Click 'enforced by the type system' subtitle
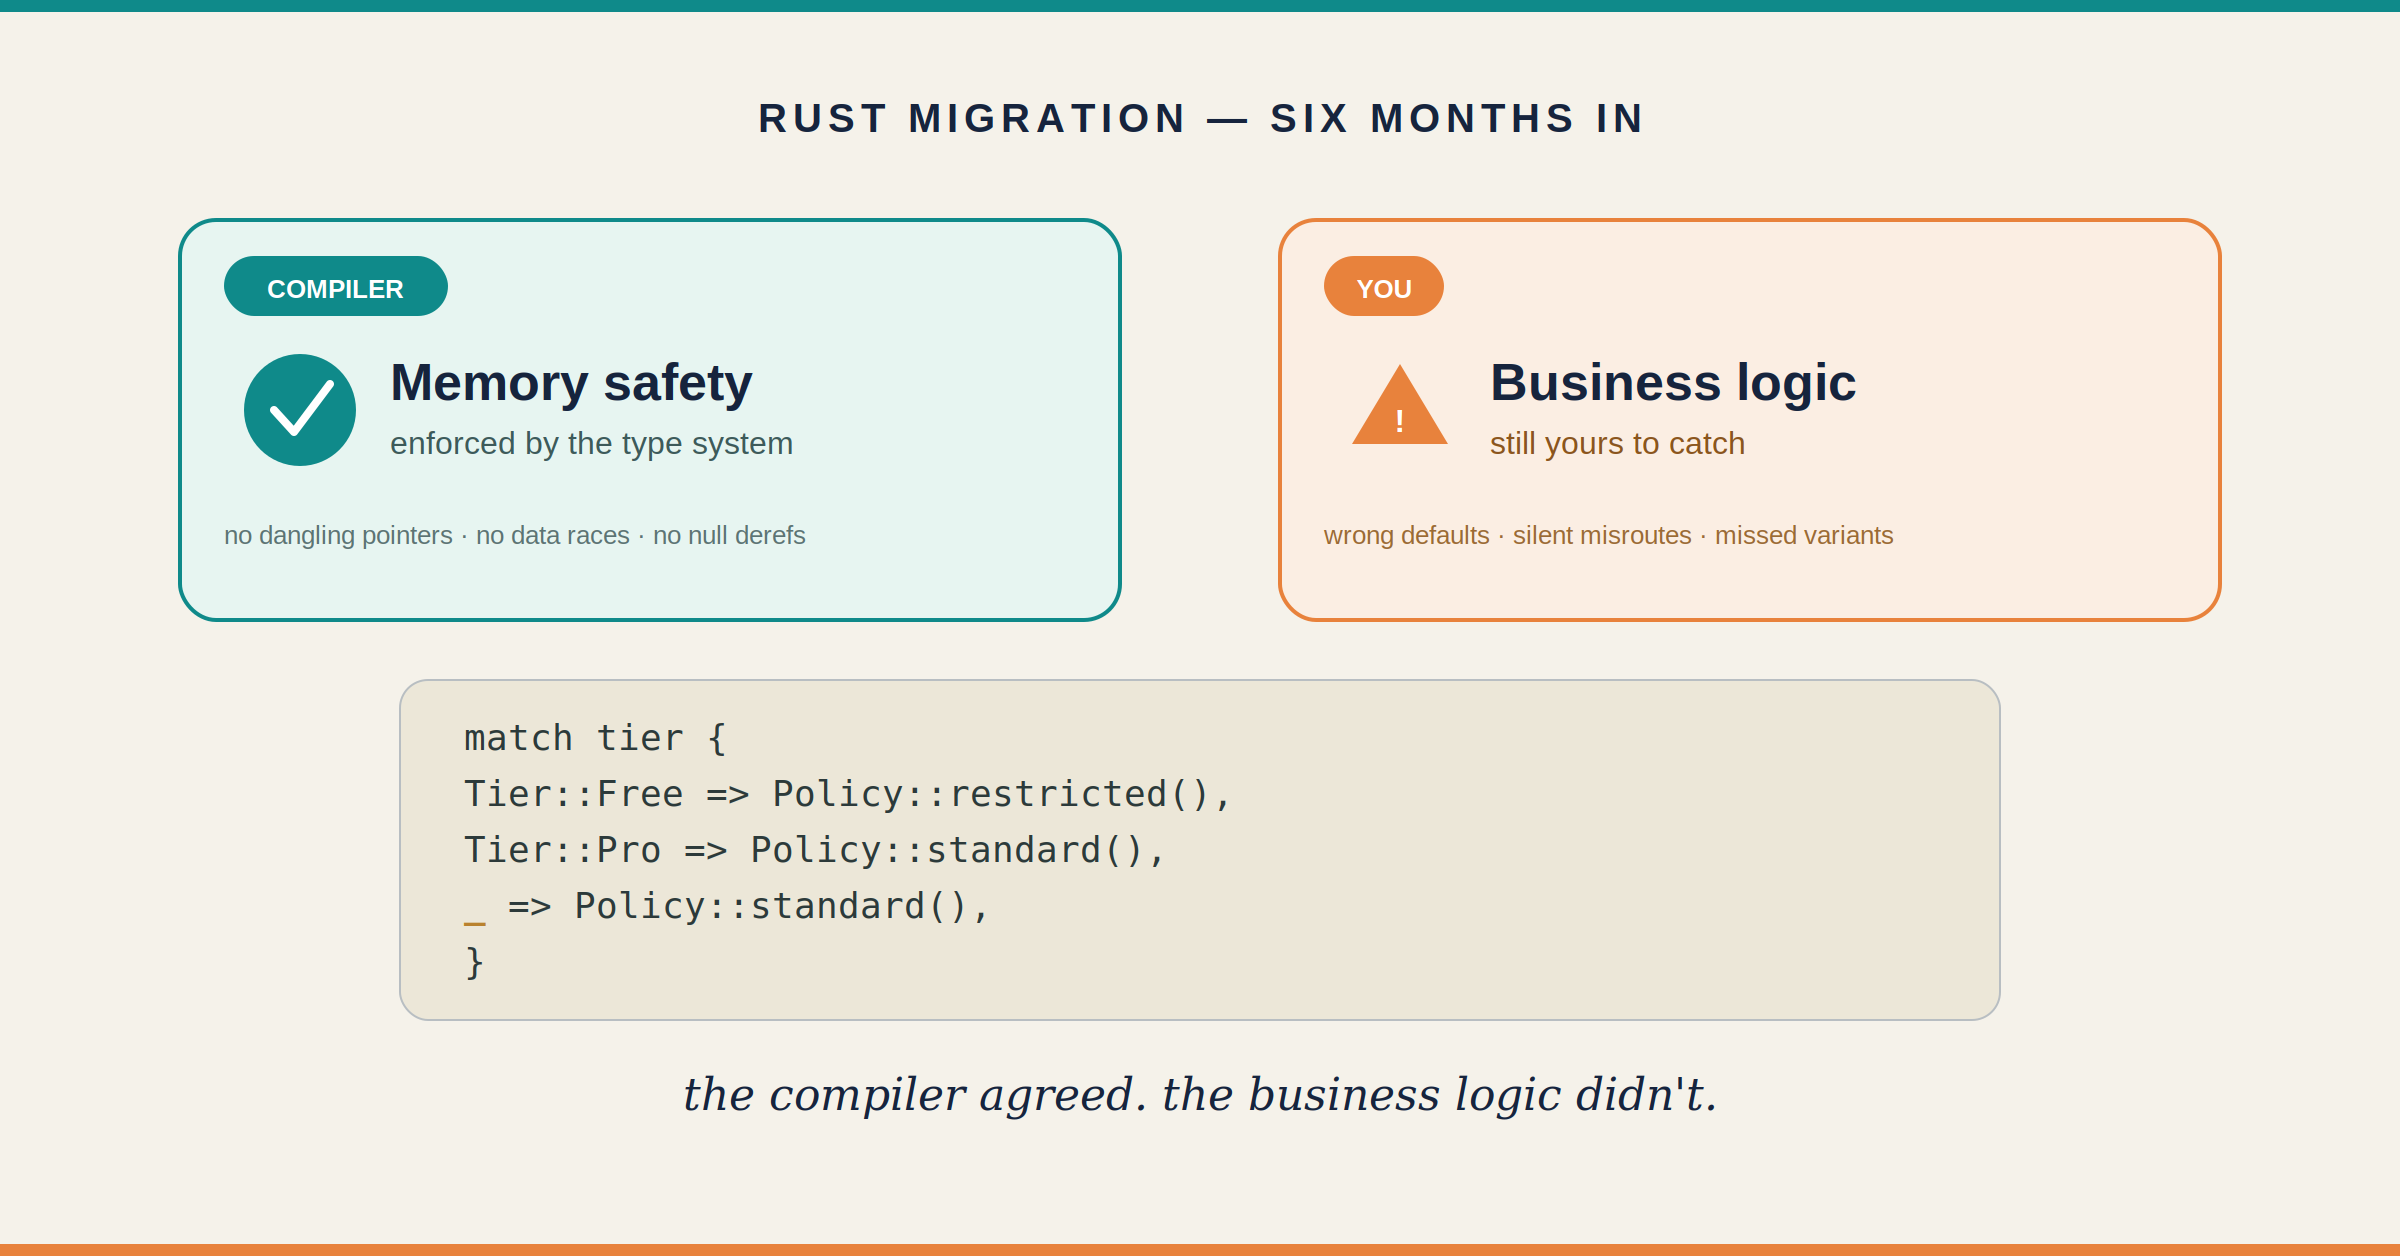2400x1256 pixels. click(x=591, y=443)
